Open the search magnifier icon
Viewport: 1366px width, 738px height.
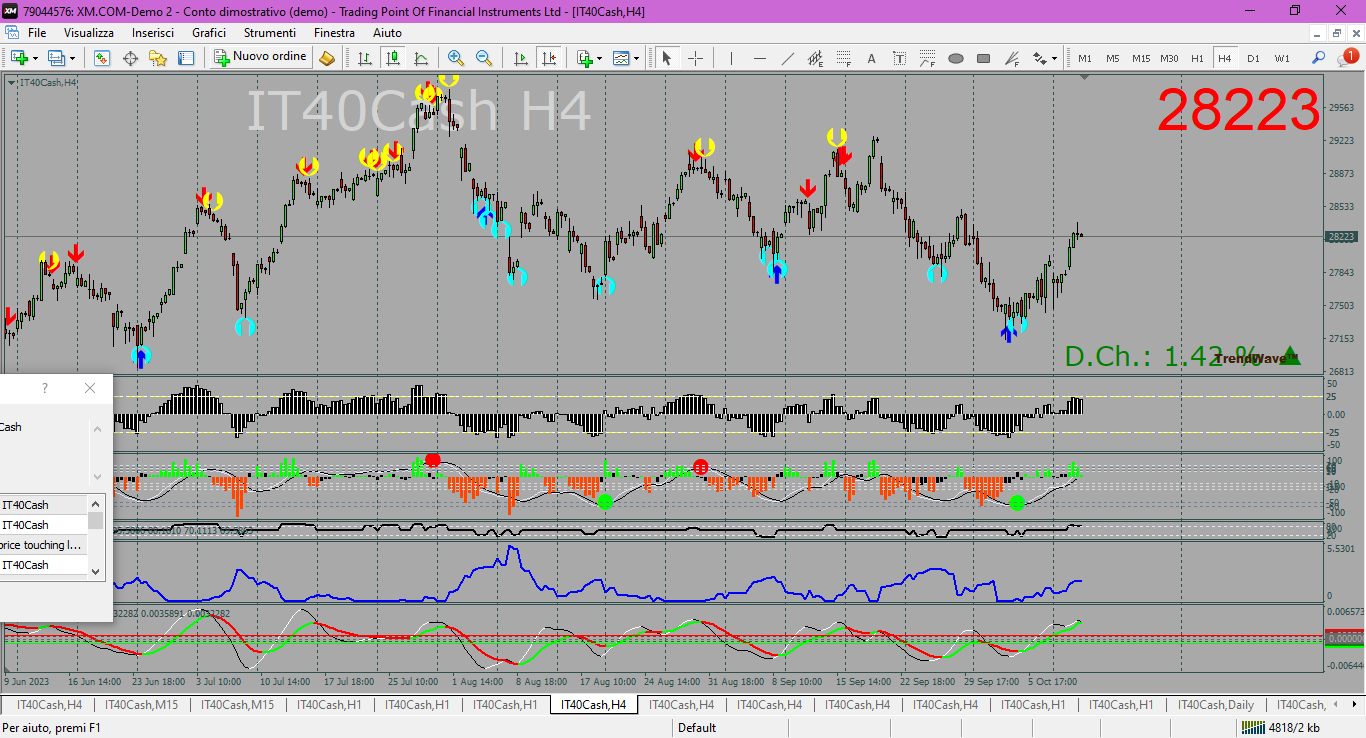click(1319, 58)
